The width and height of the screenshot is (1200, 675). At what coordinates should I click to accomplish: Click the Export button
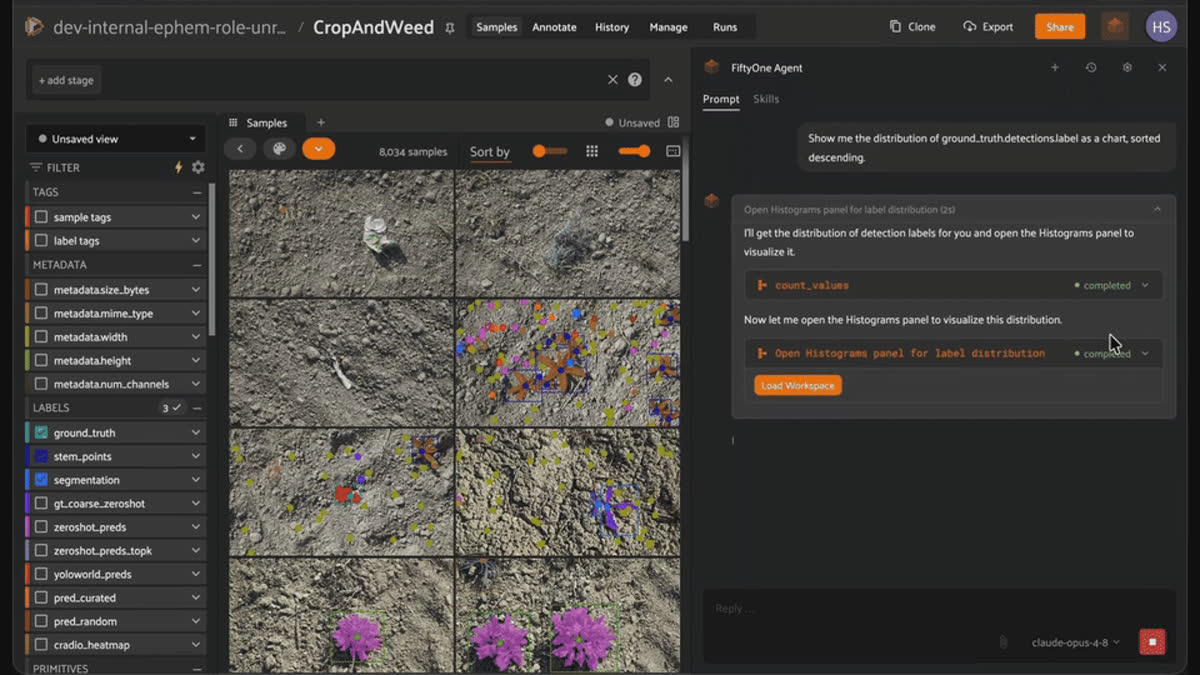(988, 27)
